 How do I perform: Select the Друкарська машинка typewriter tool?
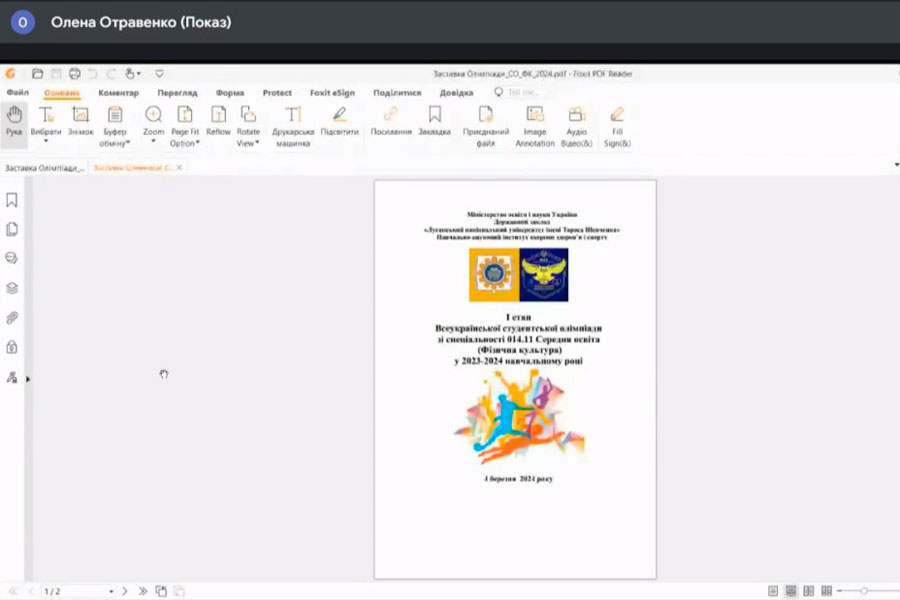(x=293, y=126)
